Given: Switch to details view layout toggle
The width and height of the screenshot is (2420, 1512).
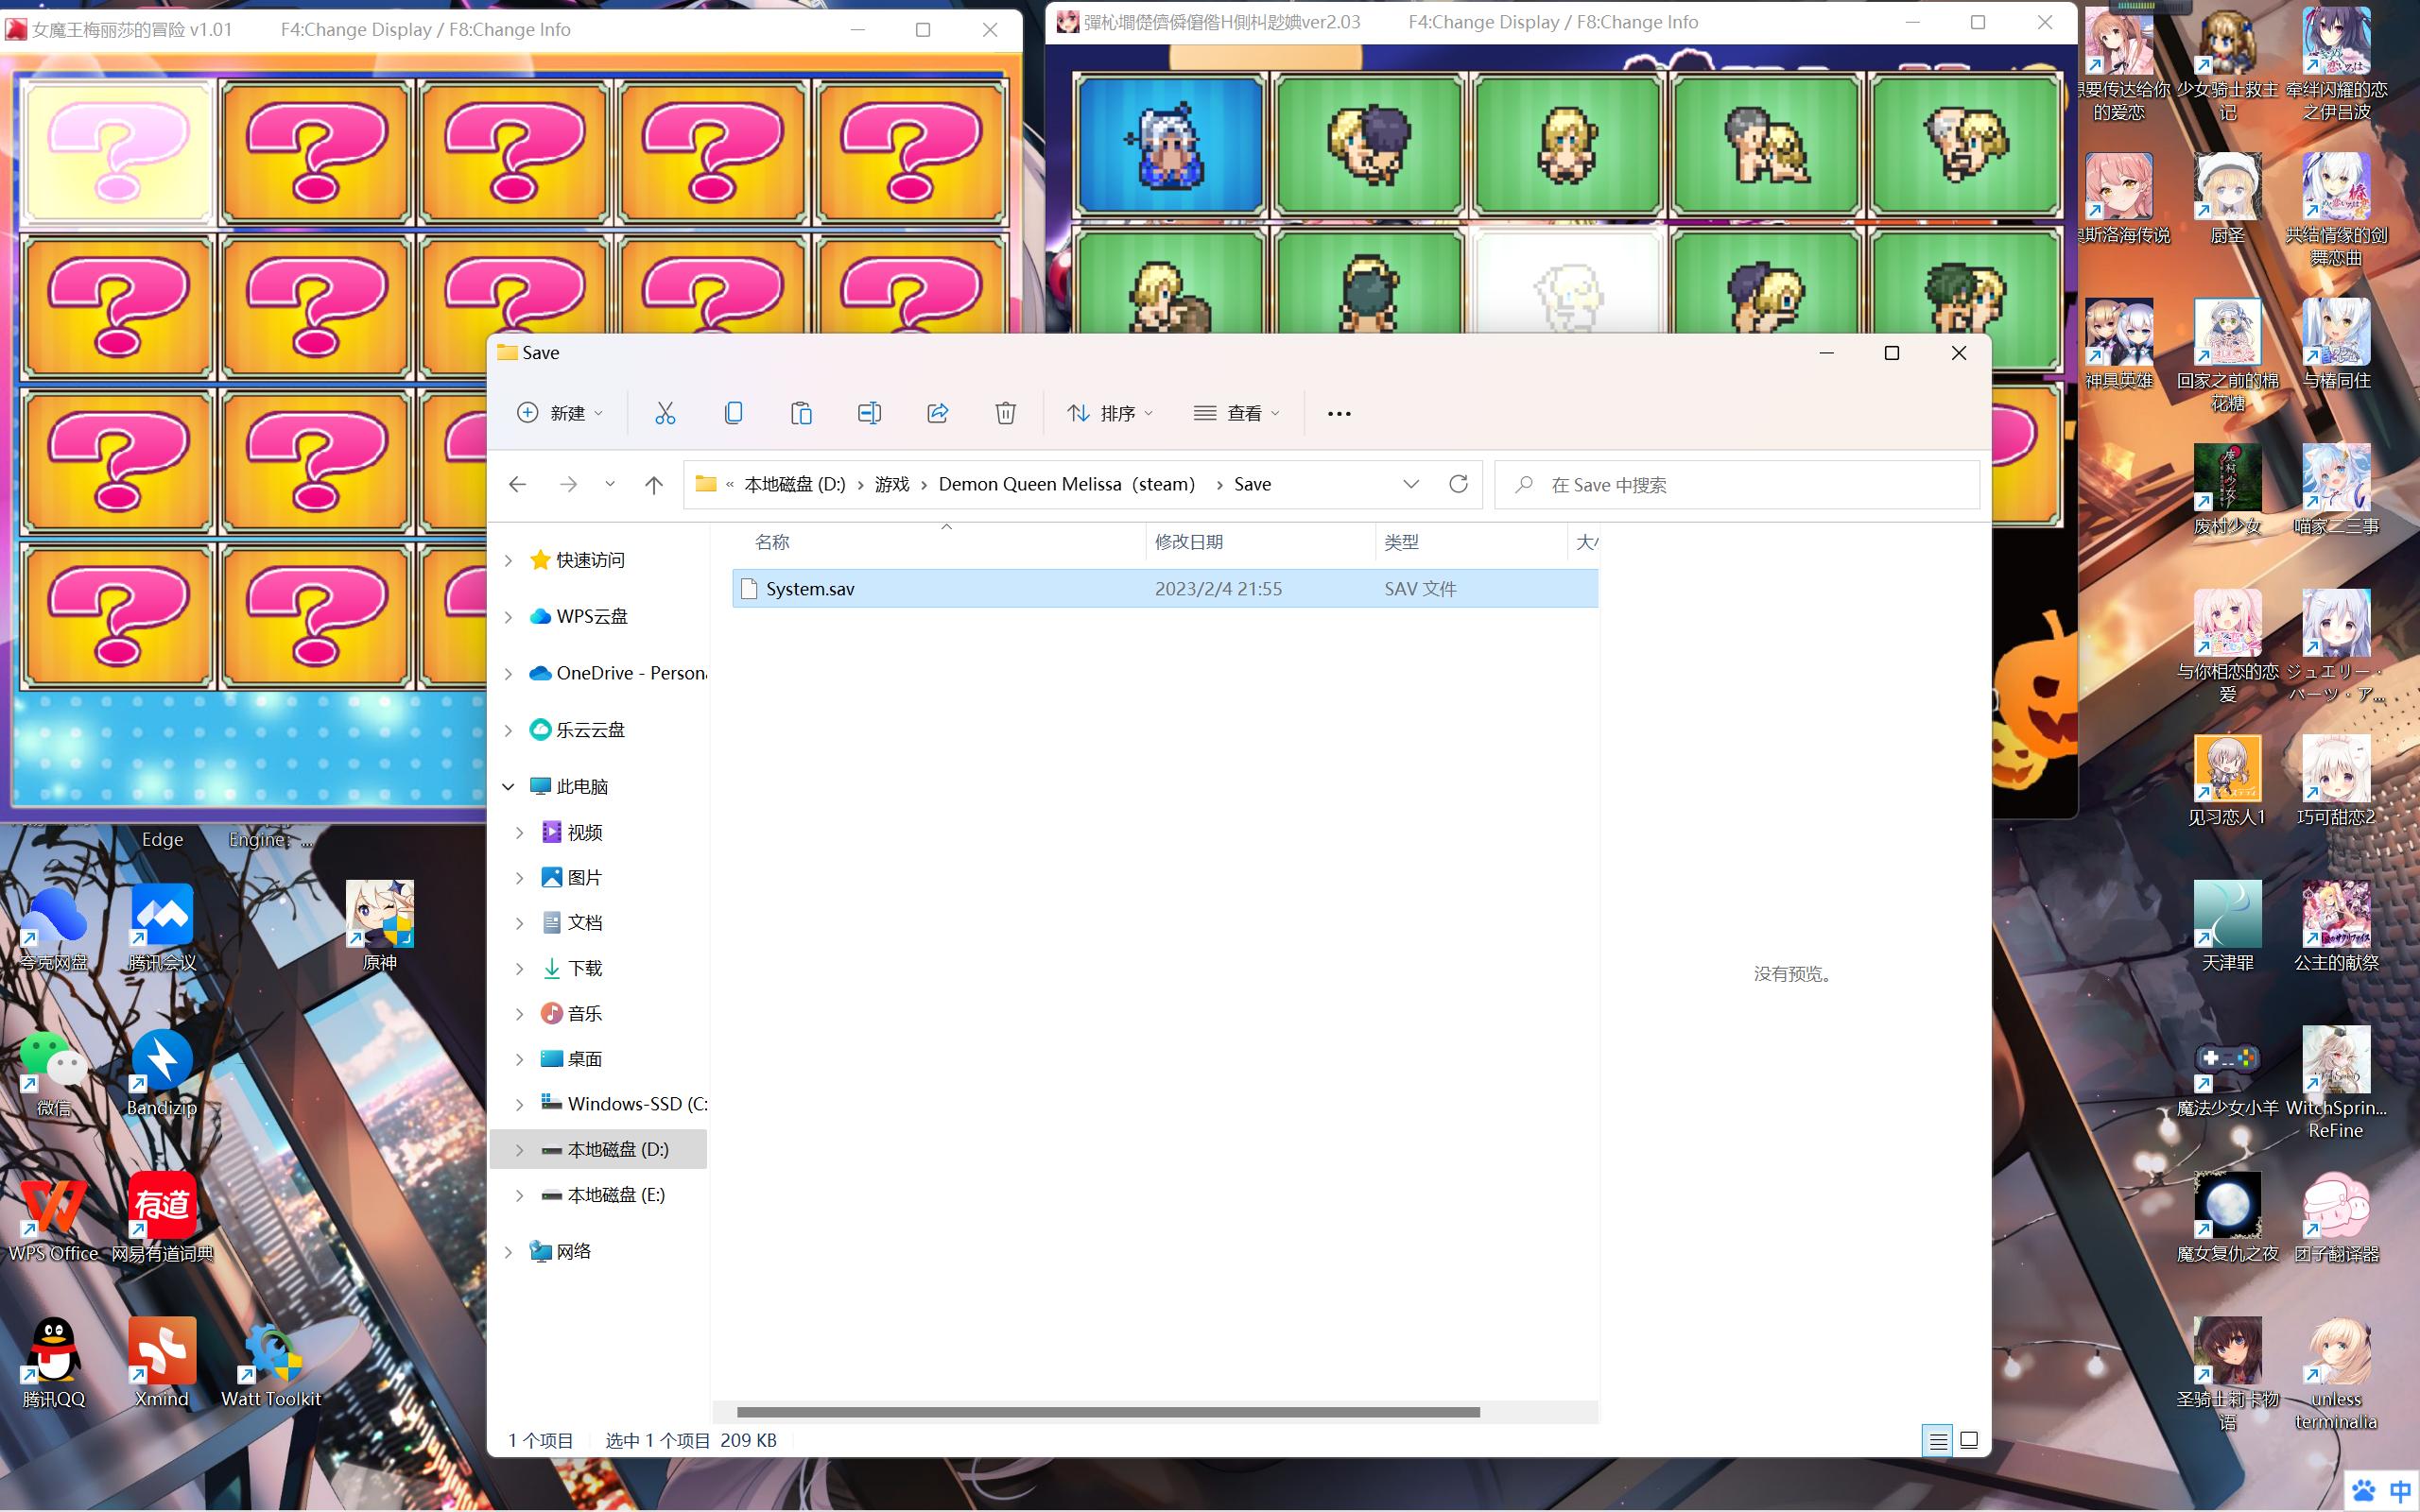Looking at the screenshot, I should coord(1937,1441).
